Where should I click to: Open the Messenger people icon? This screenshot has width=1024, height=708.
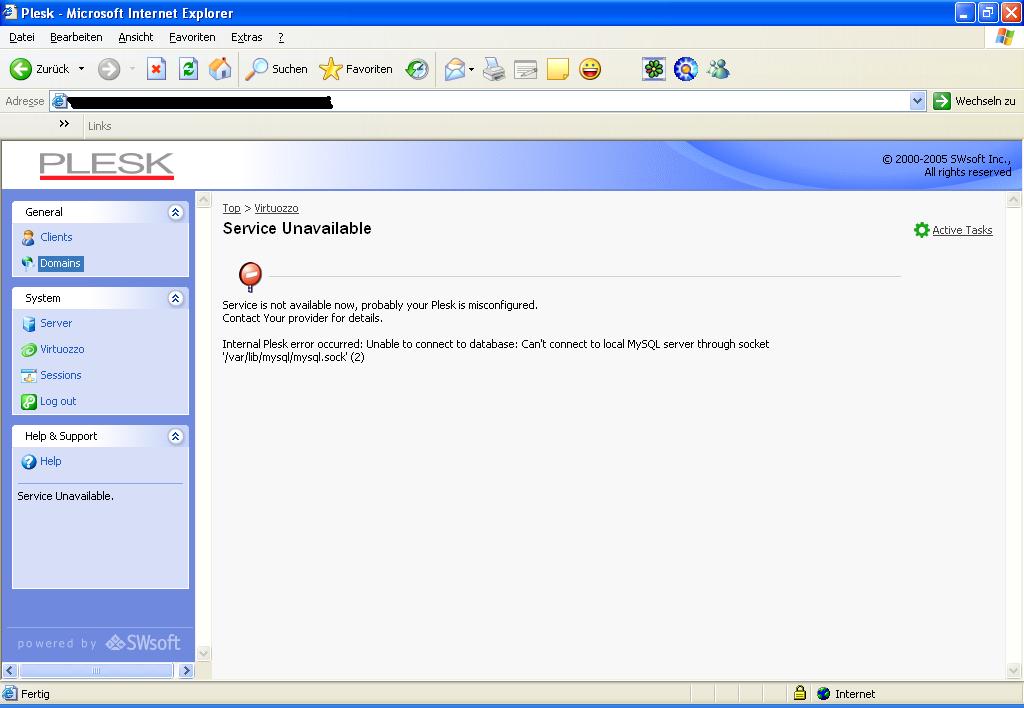(718, 69)
